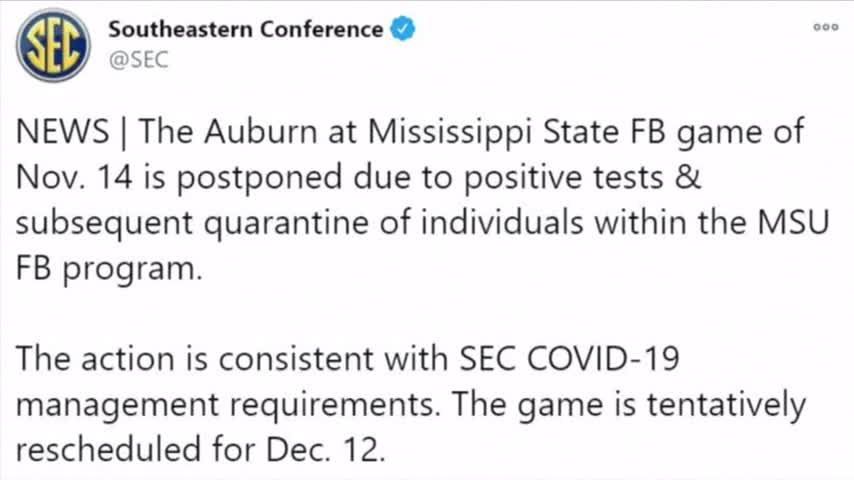854x480 pixels.
Task: Click the word quarantine in tweet
Action: click(286, 224)
